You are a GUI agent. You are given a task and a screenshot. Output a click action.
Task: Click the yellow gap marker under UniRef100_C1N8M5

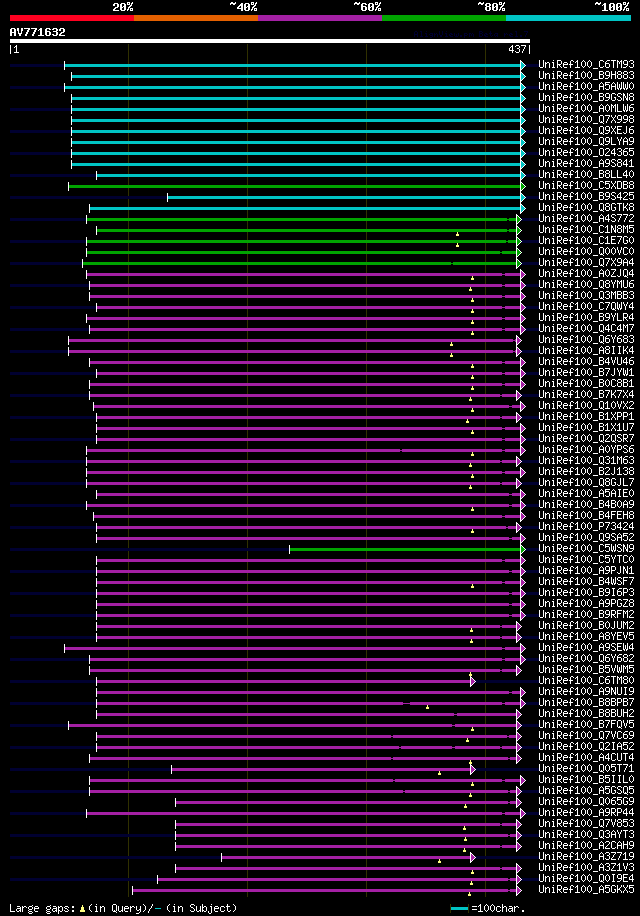[x=457, y=234]
